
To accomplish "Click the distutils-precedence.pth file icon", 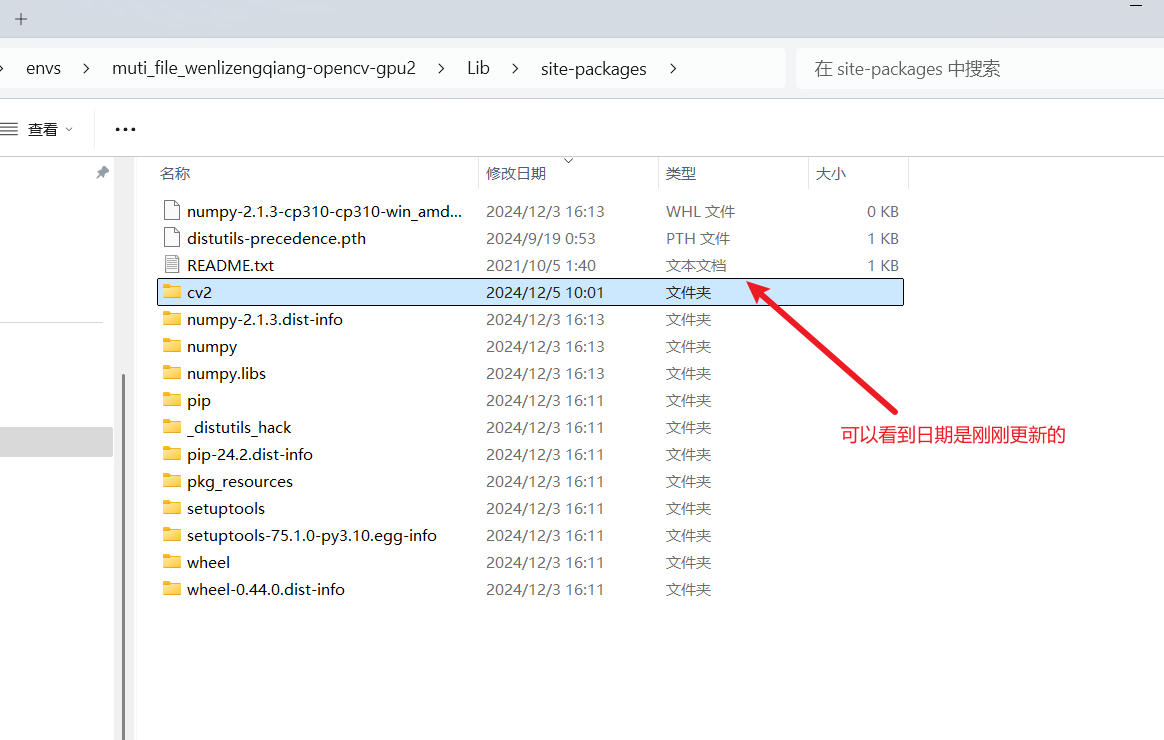I will (x=172, y=238).
